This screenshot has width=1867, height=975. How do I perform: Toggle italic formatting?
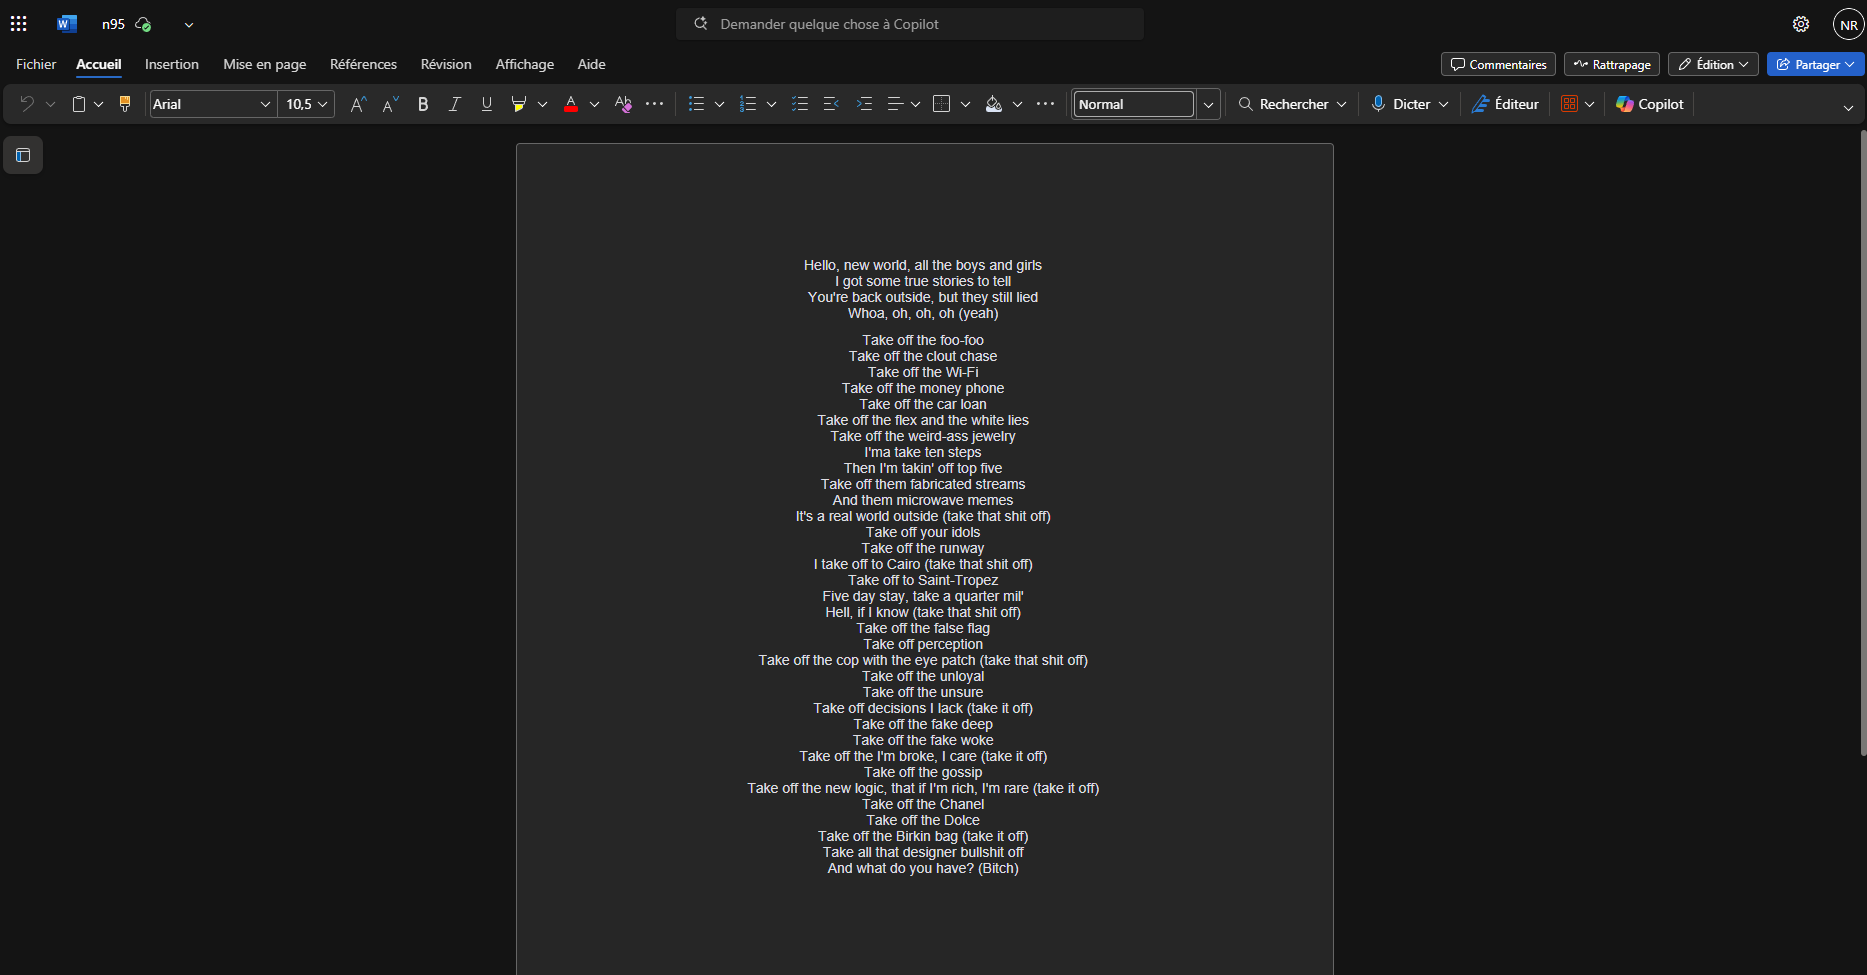(x=454, y=104)
